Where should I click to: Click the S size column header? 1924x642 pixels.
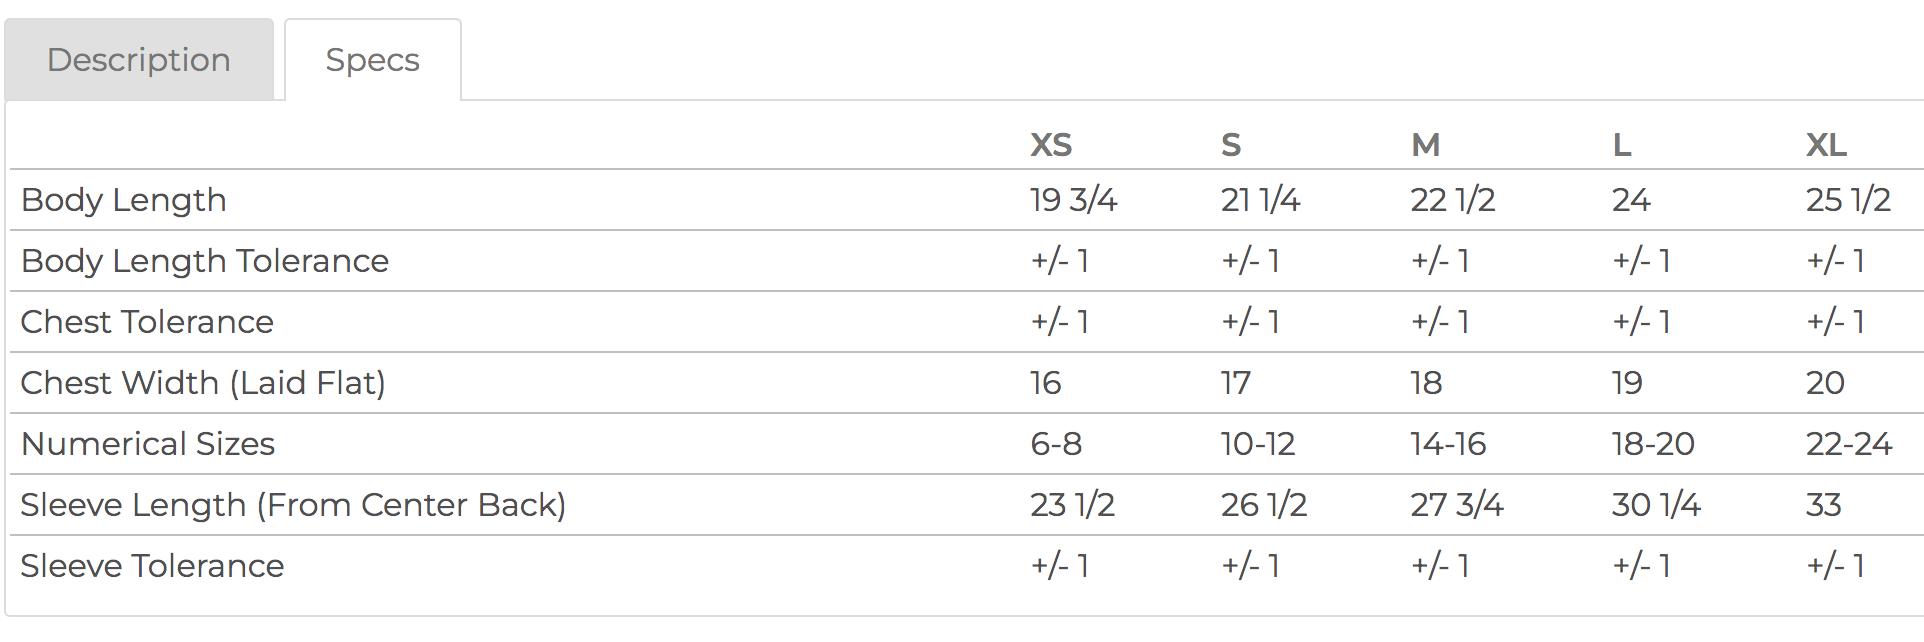pos(1231,145)
